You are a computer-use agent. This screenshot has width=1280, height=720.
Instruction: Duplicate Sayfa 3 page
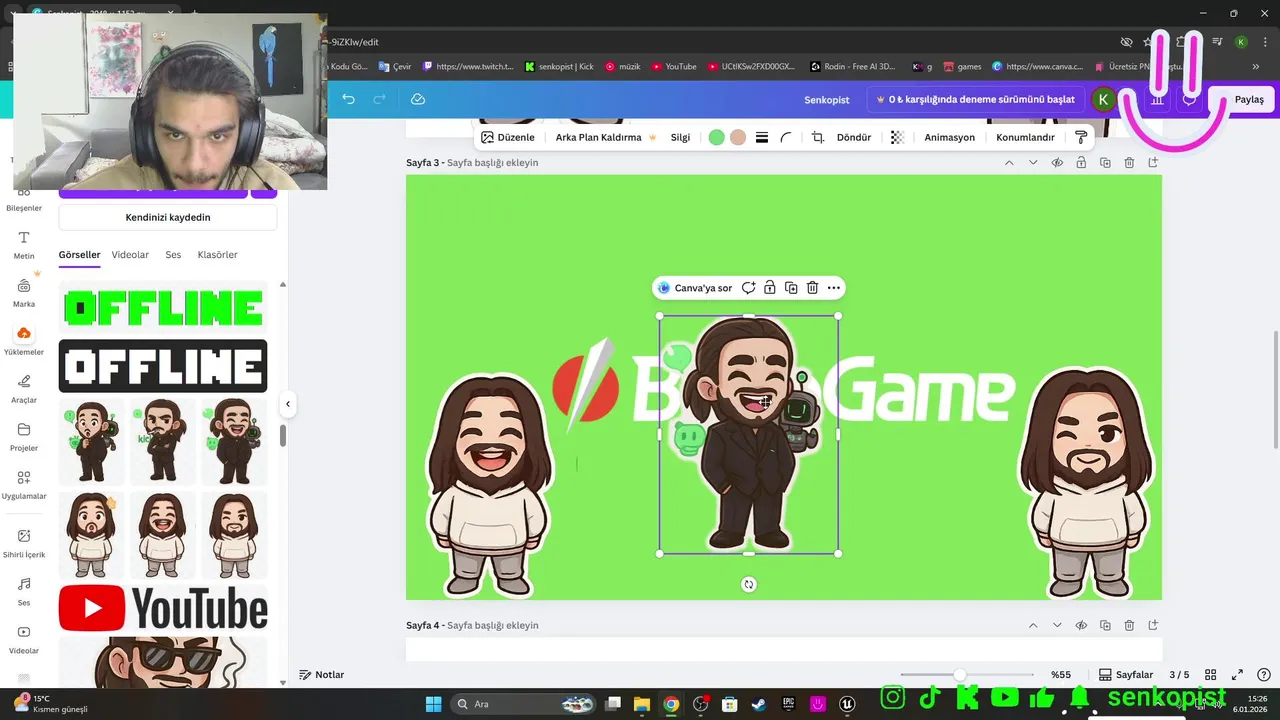click(1105, 163)
